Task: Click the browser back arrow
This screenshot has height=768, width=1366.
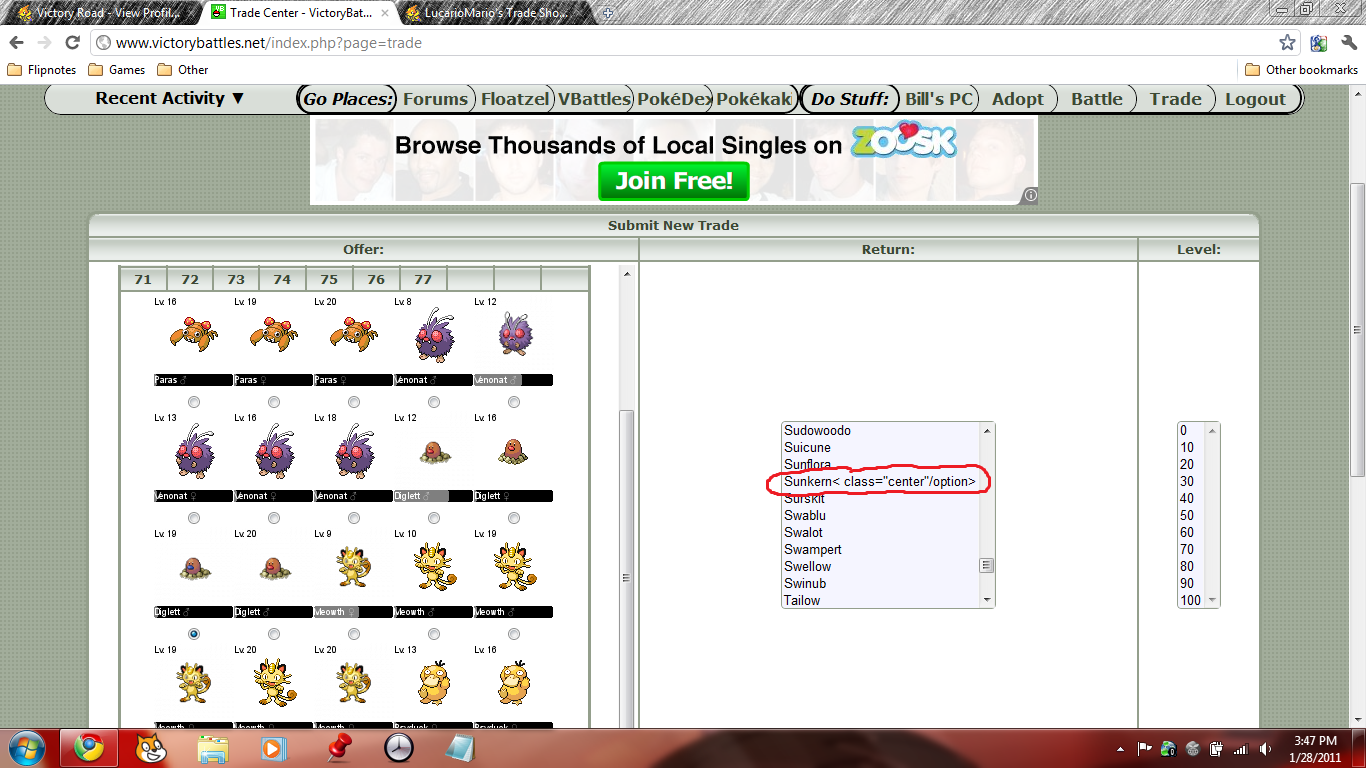Action: tap(17, 43)
